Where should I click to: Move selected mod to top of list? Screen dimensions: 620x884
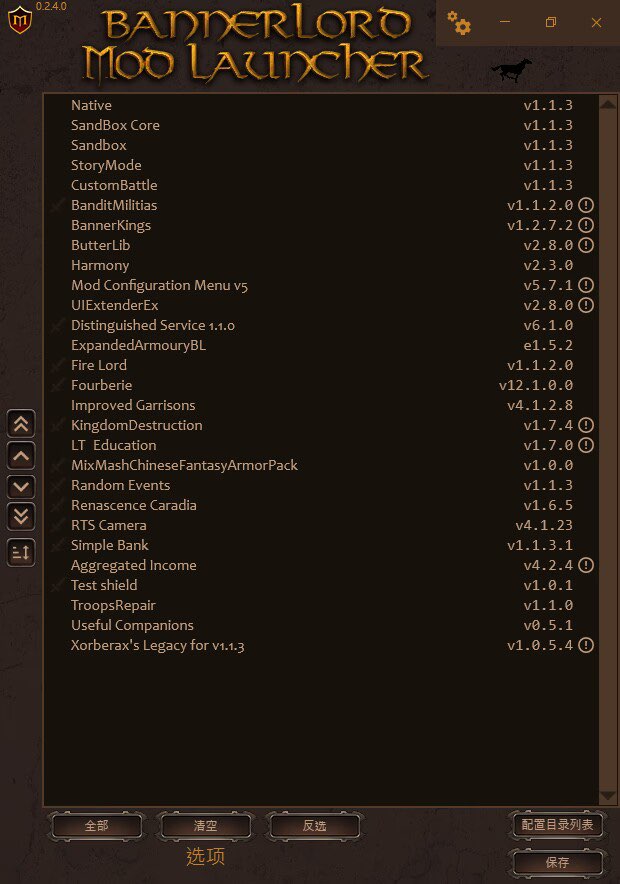tap(21, 424)
